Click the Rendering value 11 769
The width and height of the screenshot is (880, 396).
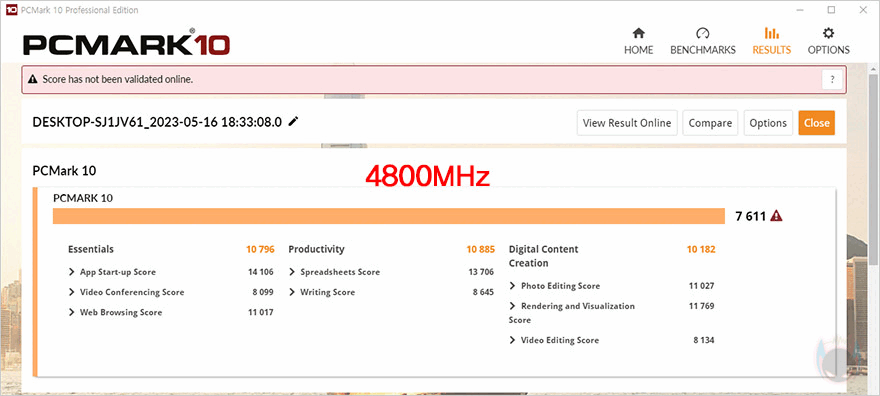(x=701, y=306)
